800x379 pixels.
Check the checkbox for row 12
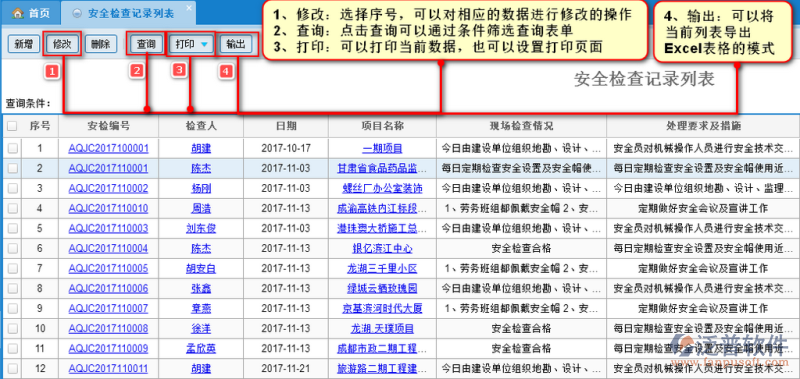[x=12, y=368]
